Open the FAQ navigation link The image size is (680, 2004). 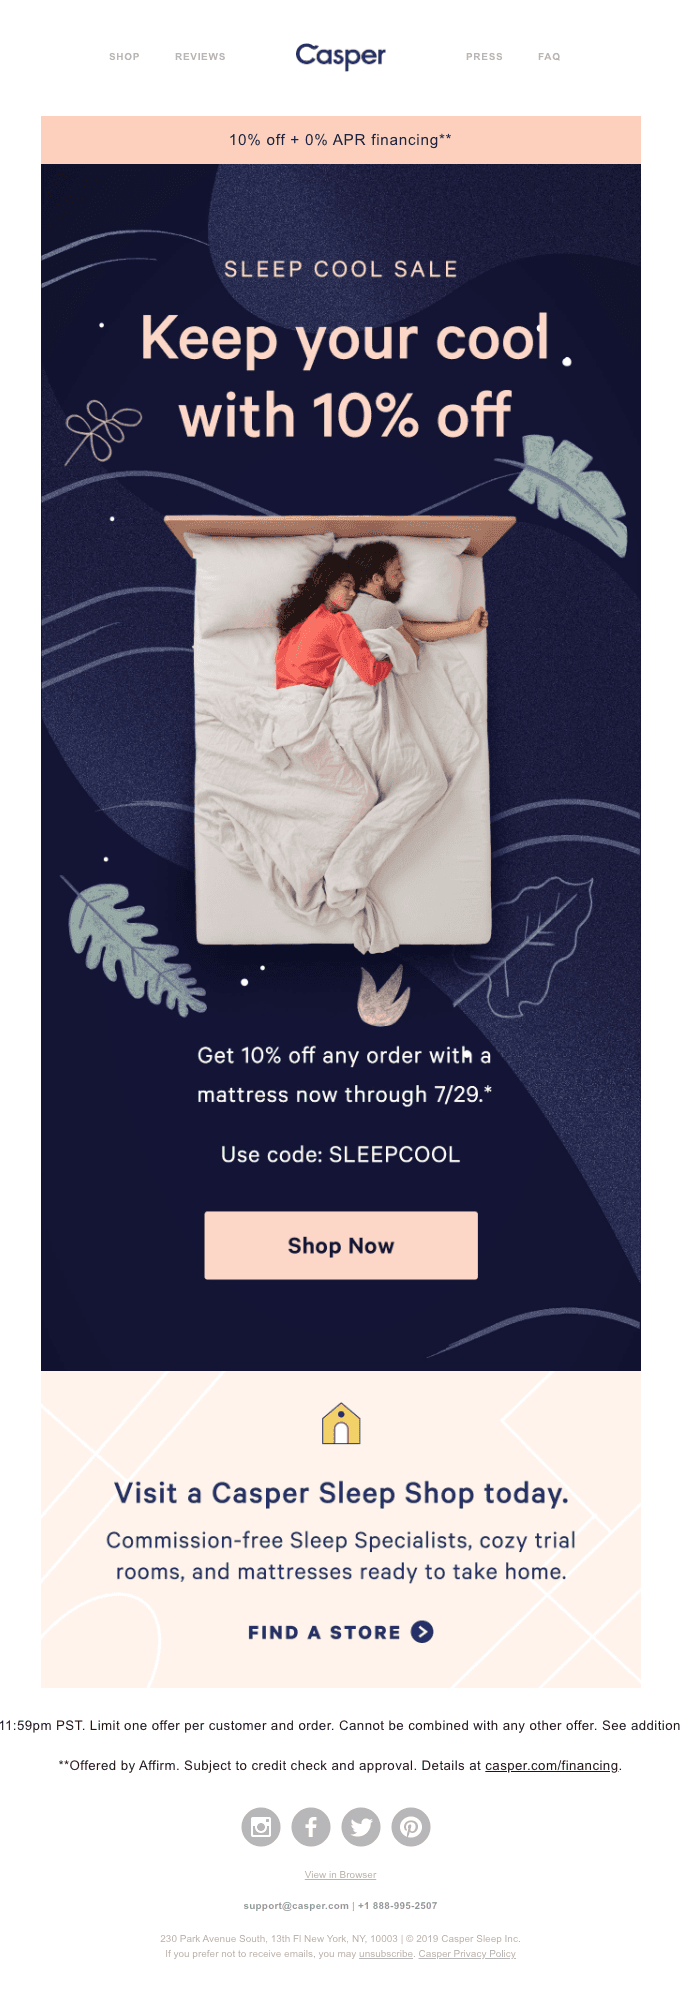tap(549, 57)
